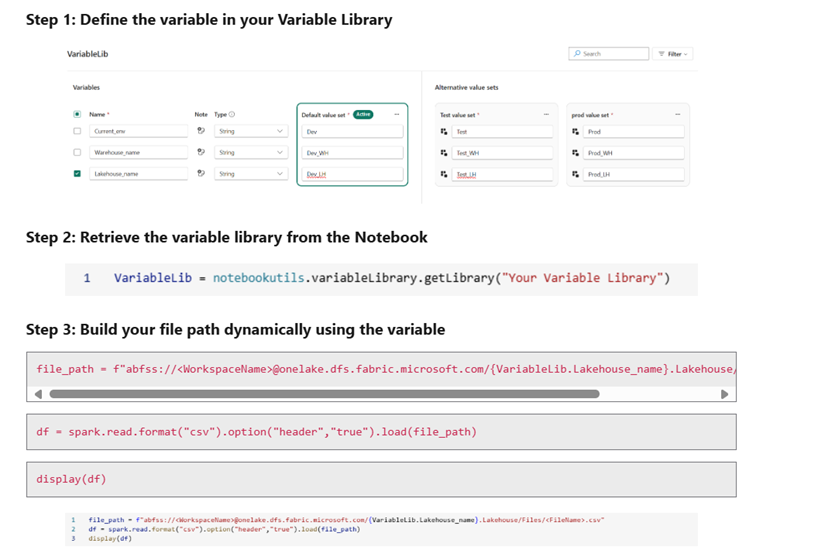Viewport: 825px width, 557px height.
Task: Toggle the select-all control beside Name
Action: [77, 114]
